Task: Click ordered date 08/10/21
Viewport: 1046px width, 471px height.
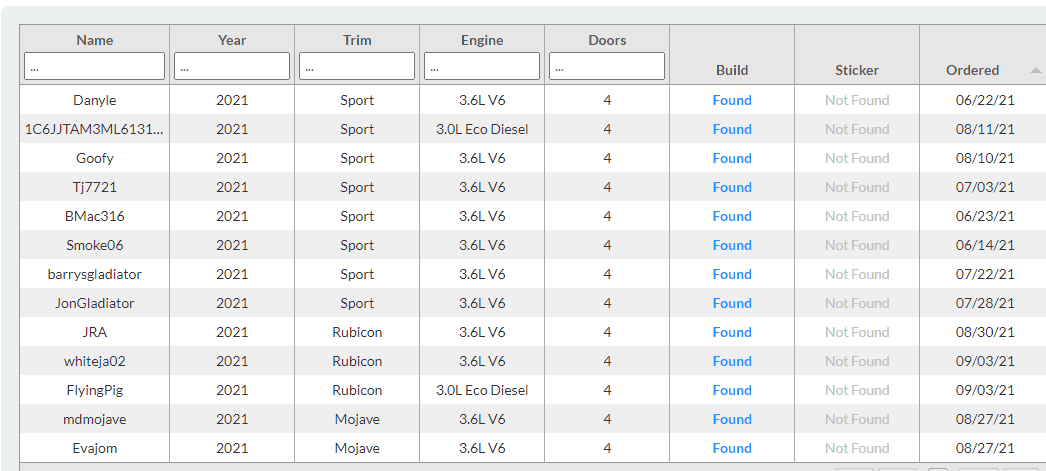Action: pos(985,158)
